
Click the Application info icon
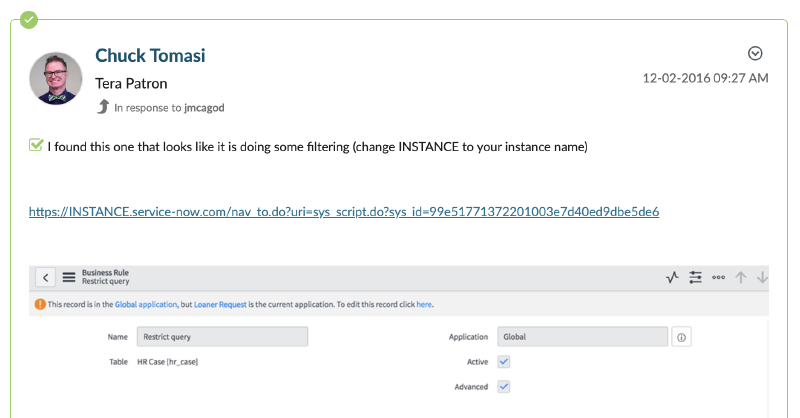682,338
